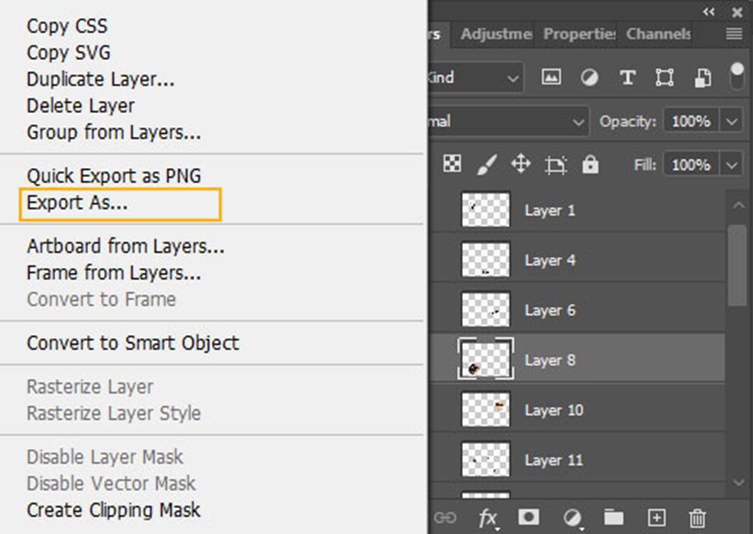Choose Export As... from the context menu
Screen dimensions: 753x534
pyautogui.click(x=77, y=203)
